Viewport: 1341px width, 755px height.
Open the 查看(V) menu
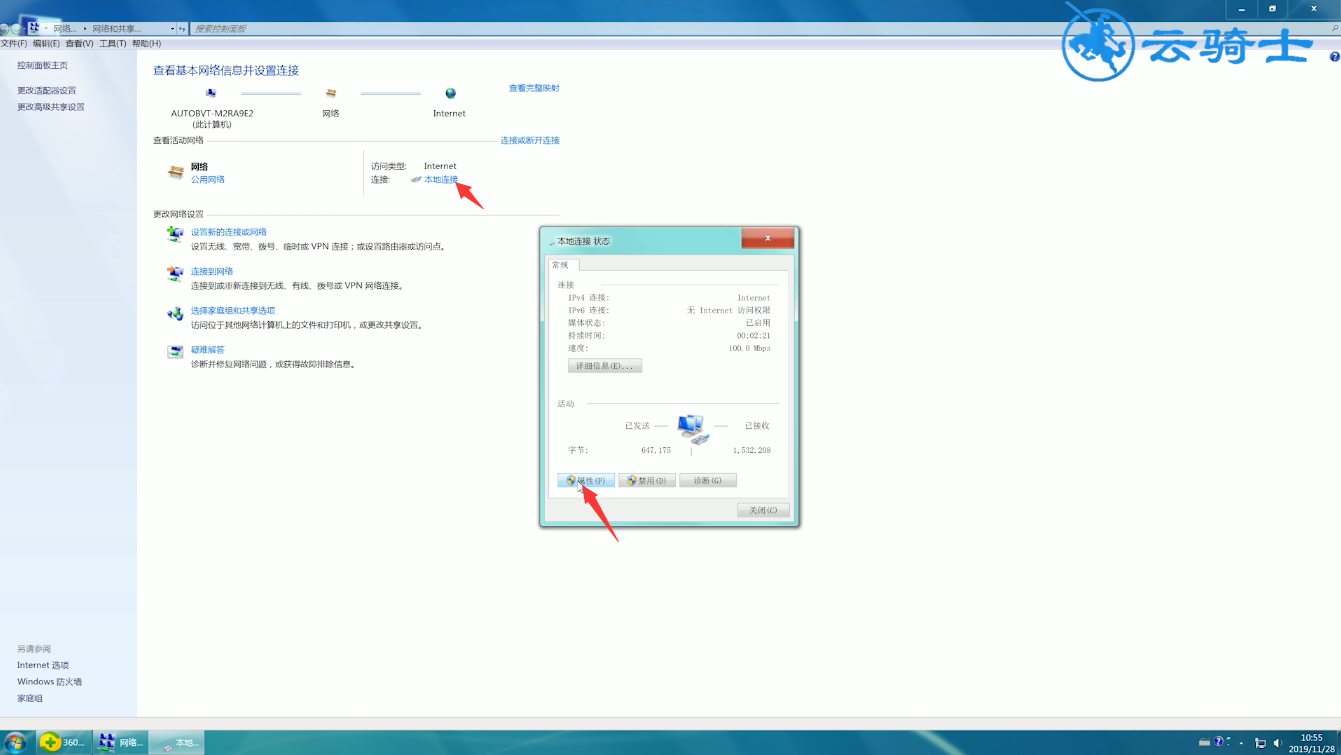[x=79, y=44]
